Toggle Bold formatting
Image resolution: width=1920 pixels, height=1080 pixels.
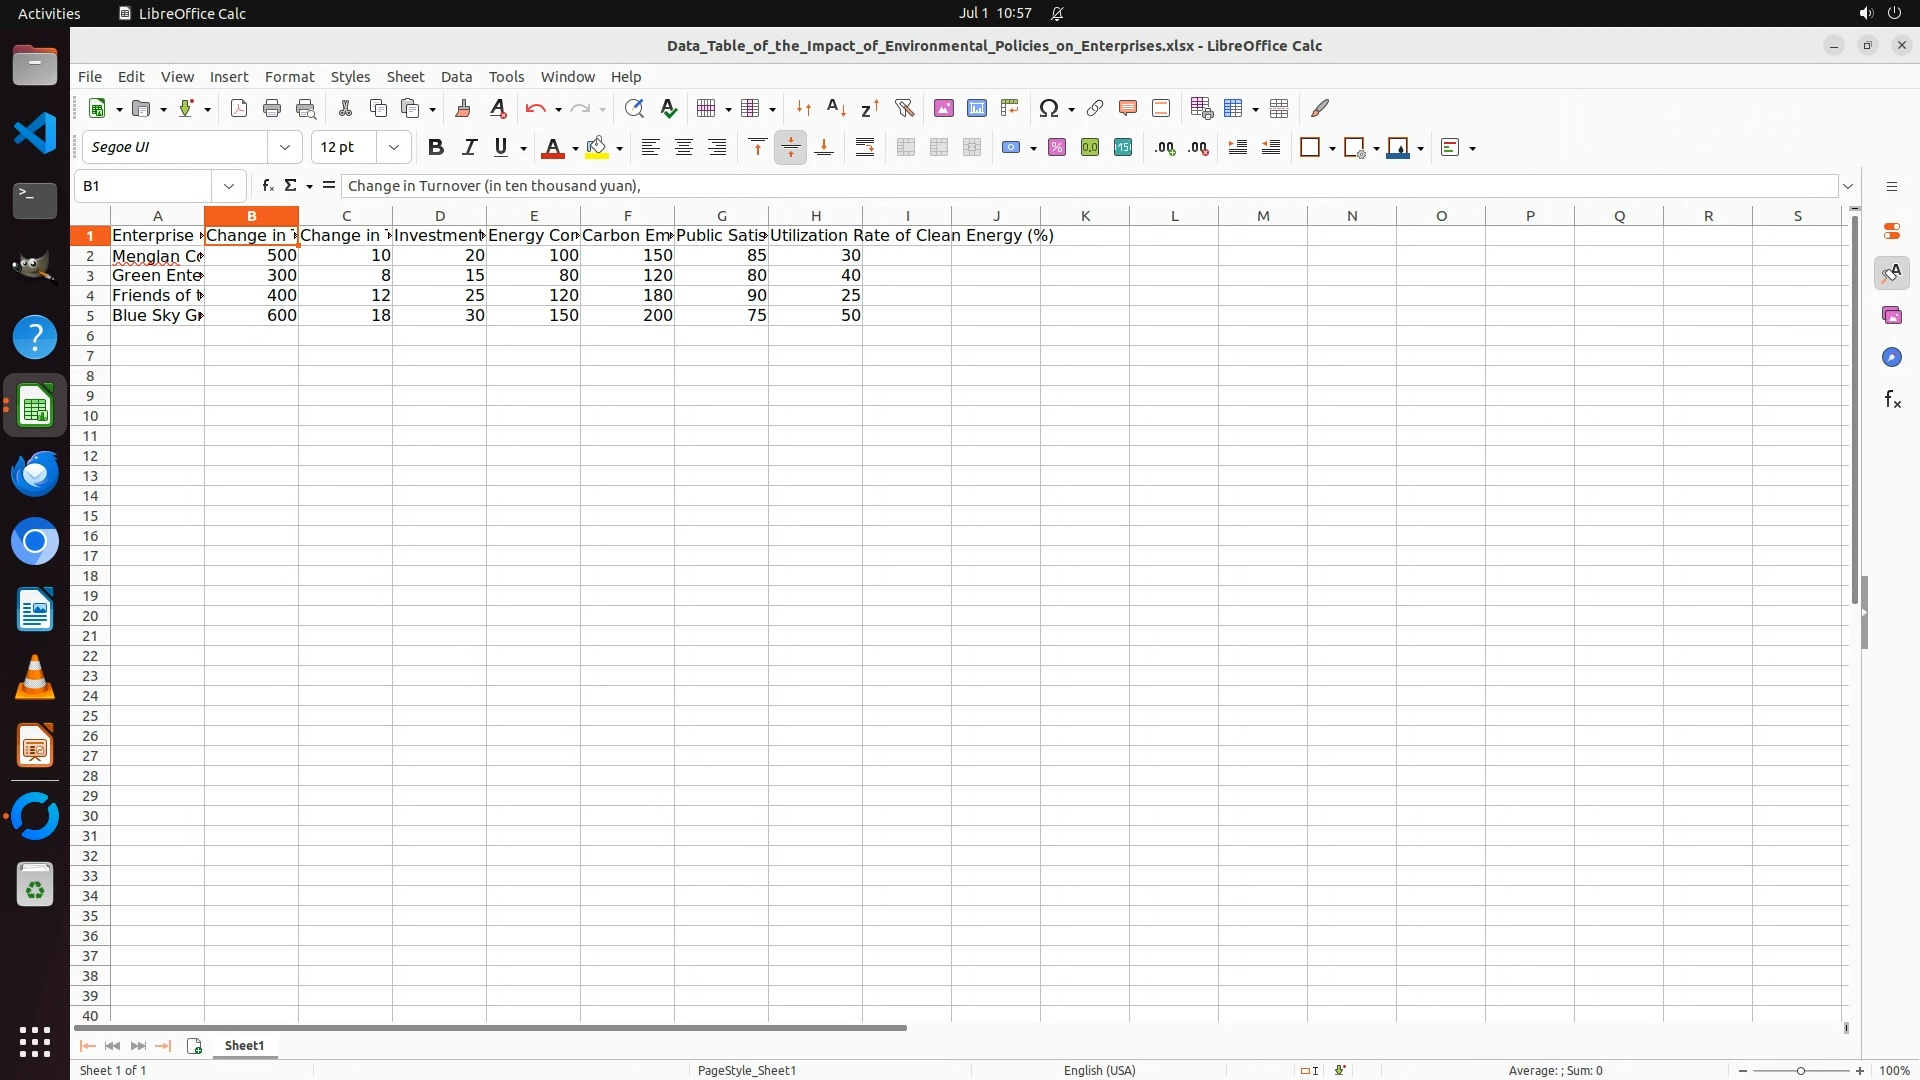tap(435, 148)
